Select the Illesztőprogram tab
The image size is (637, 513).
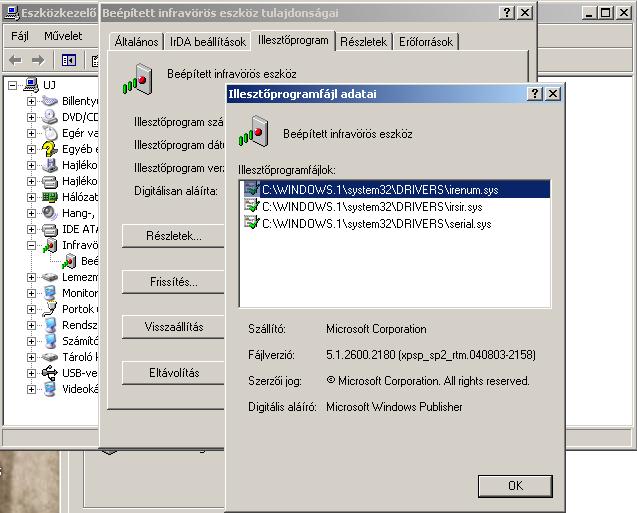click(293, 40)
